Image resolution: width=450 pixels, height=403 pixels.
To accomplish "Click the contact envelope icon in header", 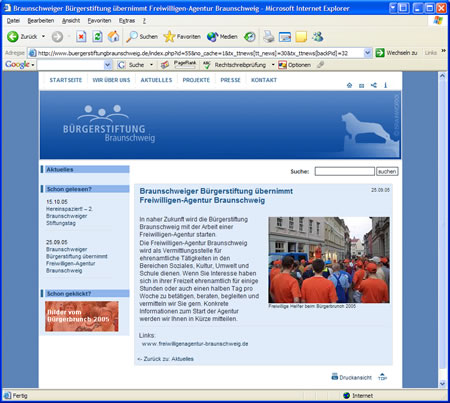I will coord(361,86).
